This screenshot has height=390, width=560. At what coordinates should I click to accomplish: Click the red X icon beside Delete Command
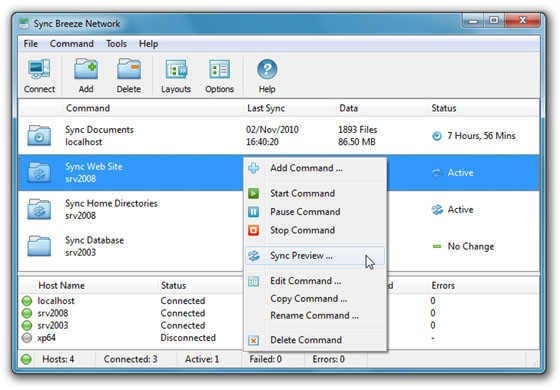[253, 340]
